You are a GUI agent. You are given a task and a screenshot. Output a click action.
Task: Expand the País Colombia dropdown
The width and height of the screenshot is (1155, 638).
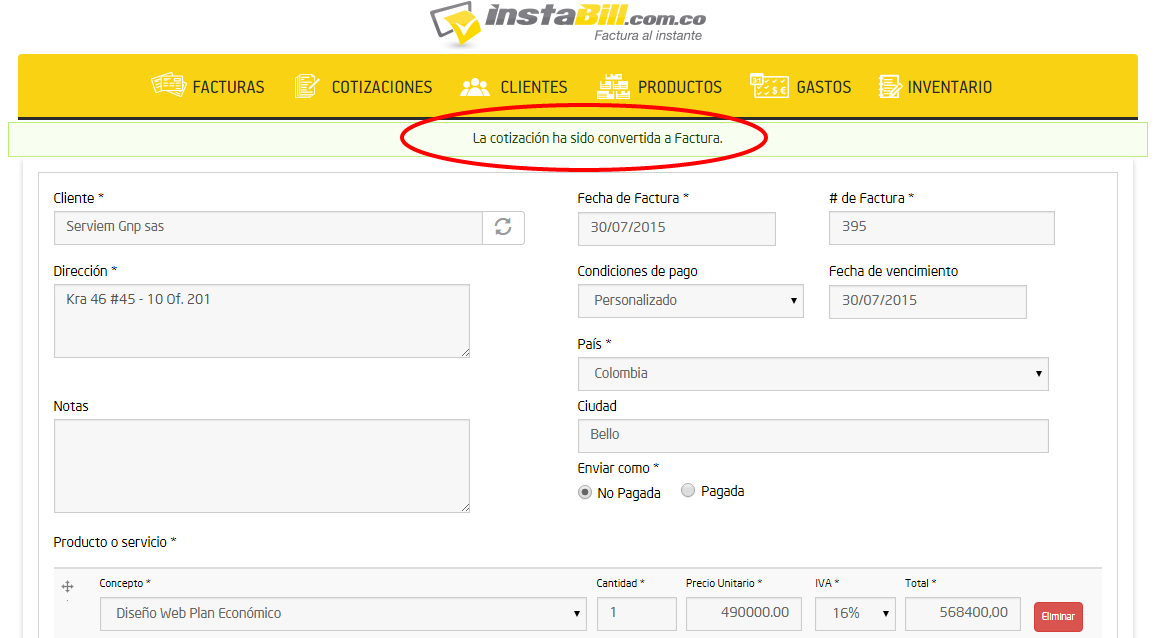(812, 373)
